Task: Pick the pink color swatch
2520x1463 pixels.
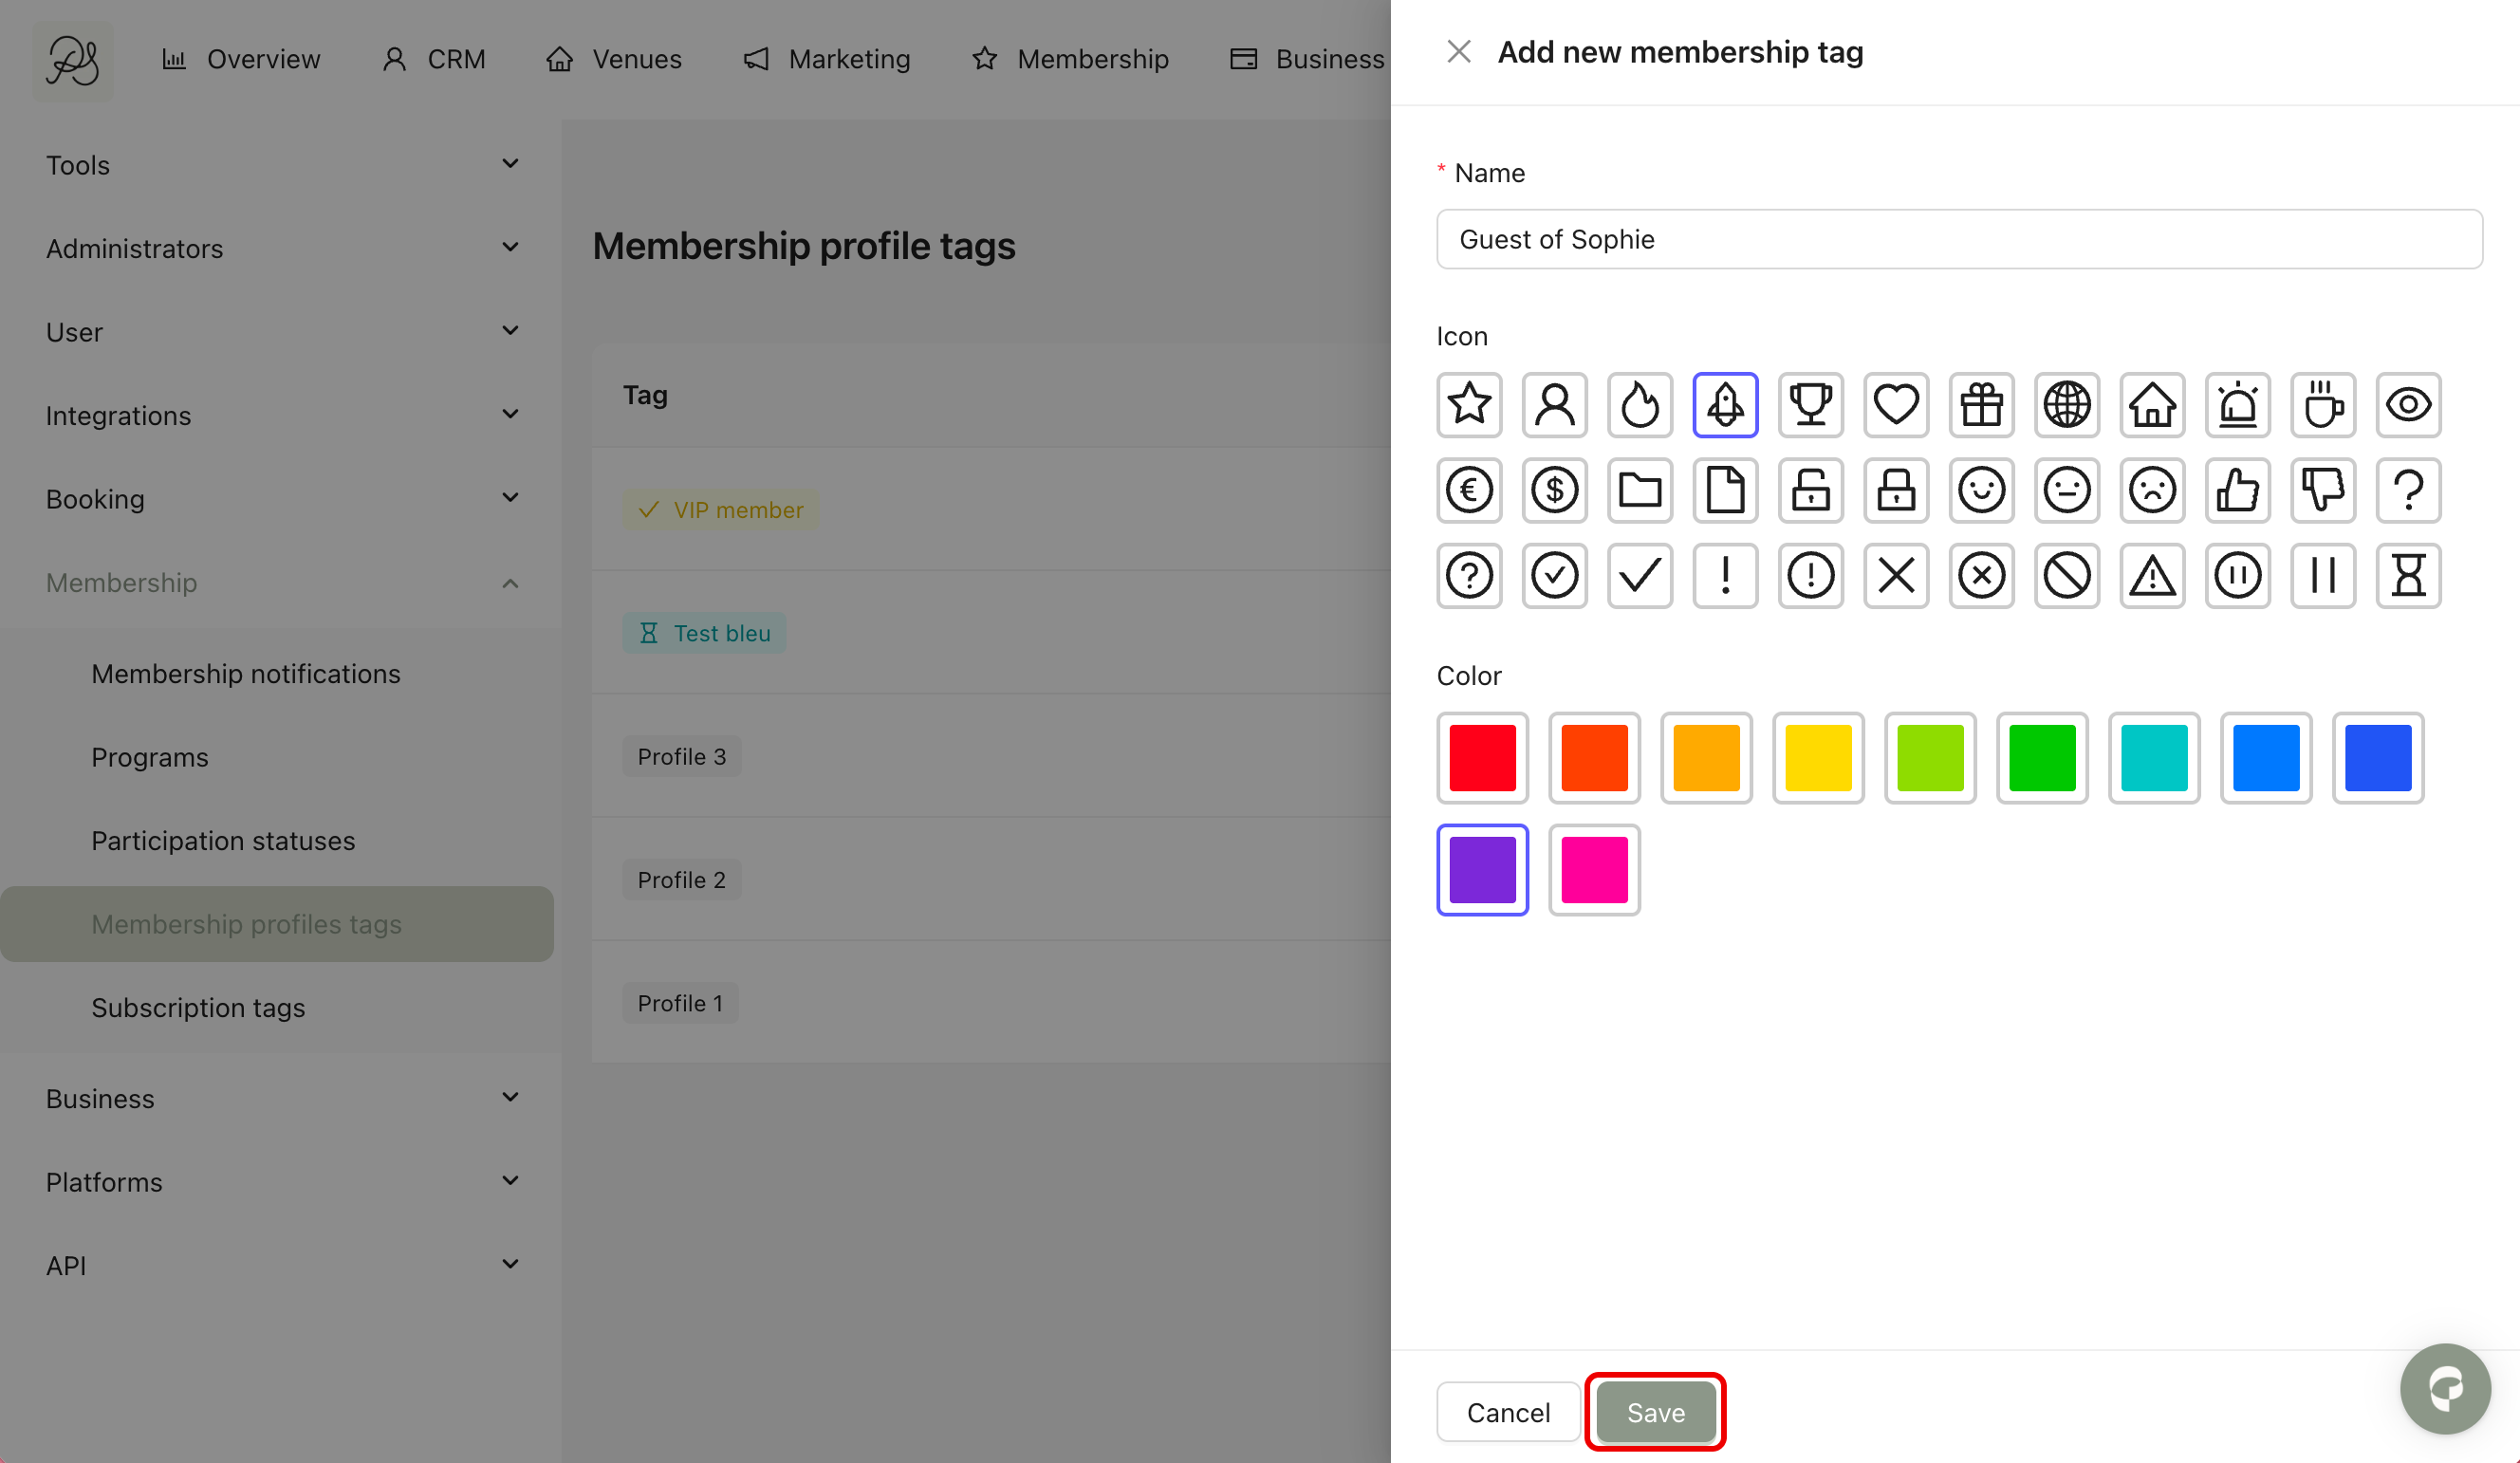Action: [1594, 870]
